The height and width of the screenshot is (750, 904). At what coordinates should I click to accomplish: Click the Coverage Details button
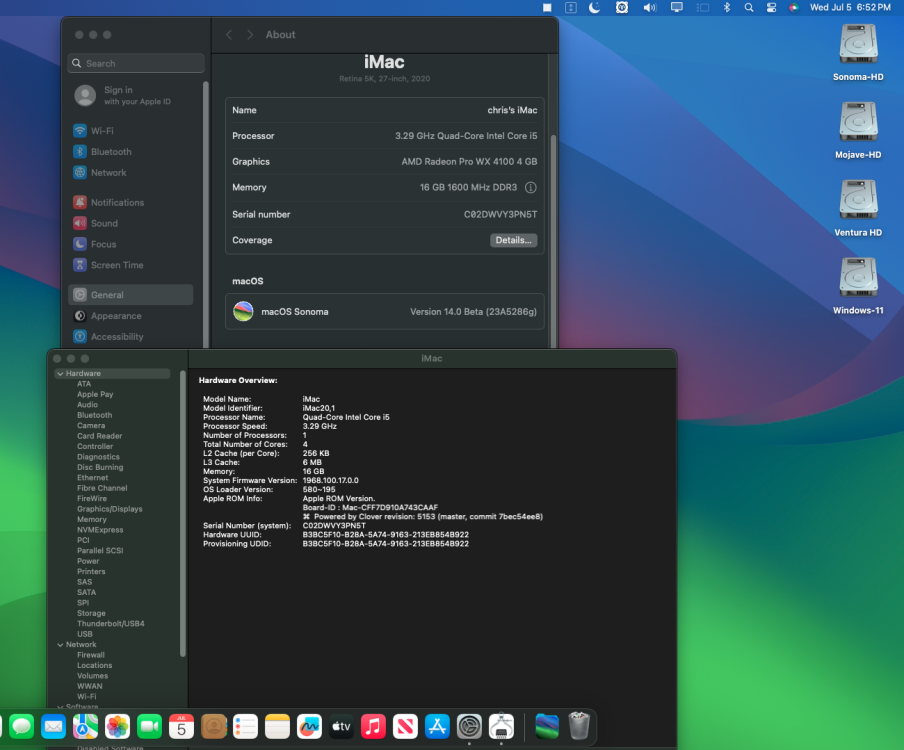click(x=513, y=240)
